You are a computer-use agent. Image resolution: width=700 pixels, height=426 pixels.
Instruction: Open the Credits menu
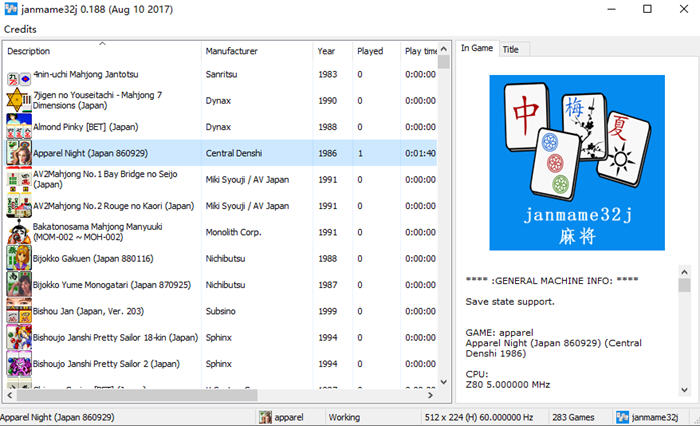pyautogui.click(x=20, y=29)
